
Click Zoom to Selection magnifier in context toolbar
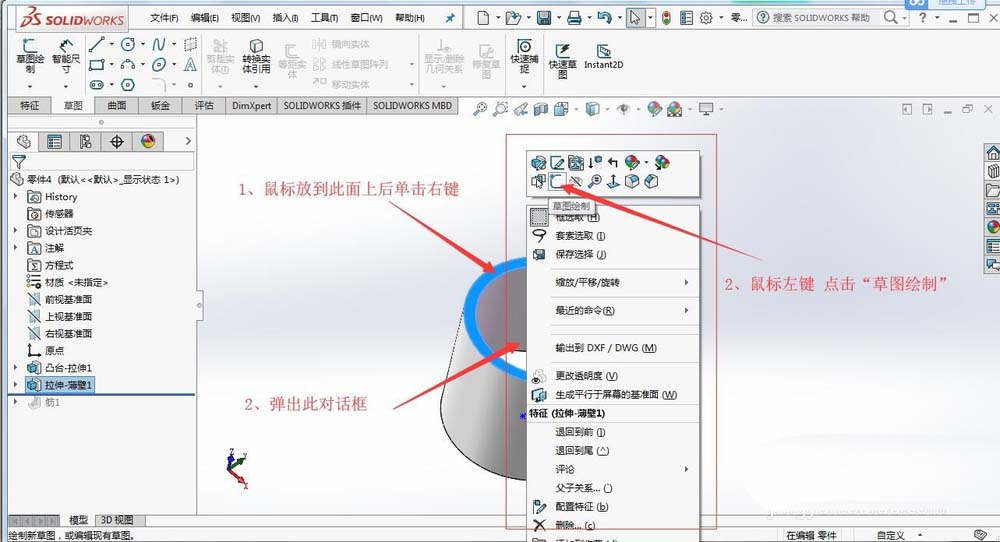[594, 181]
